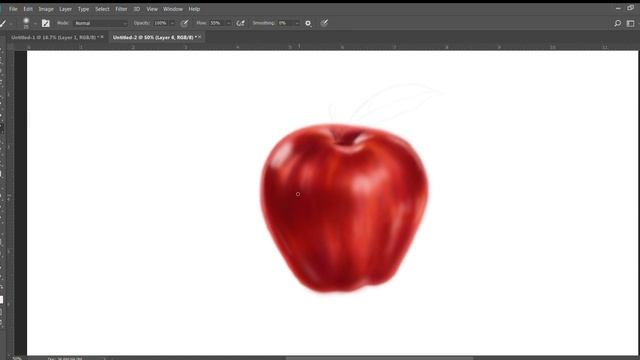Open the workspace switcher icon

point(631,23)
